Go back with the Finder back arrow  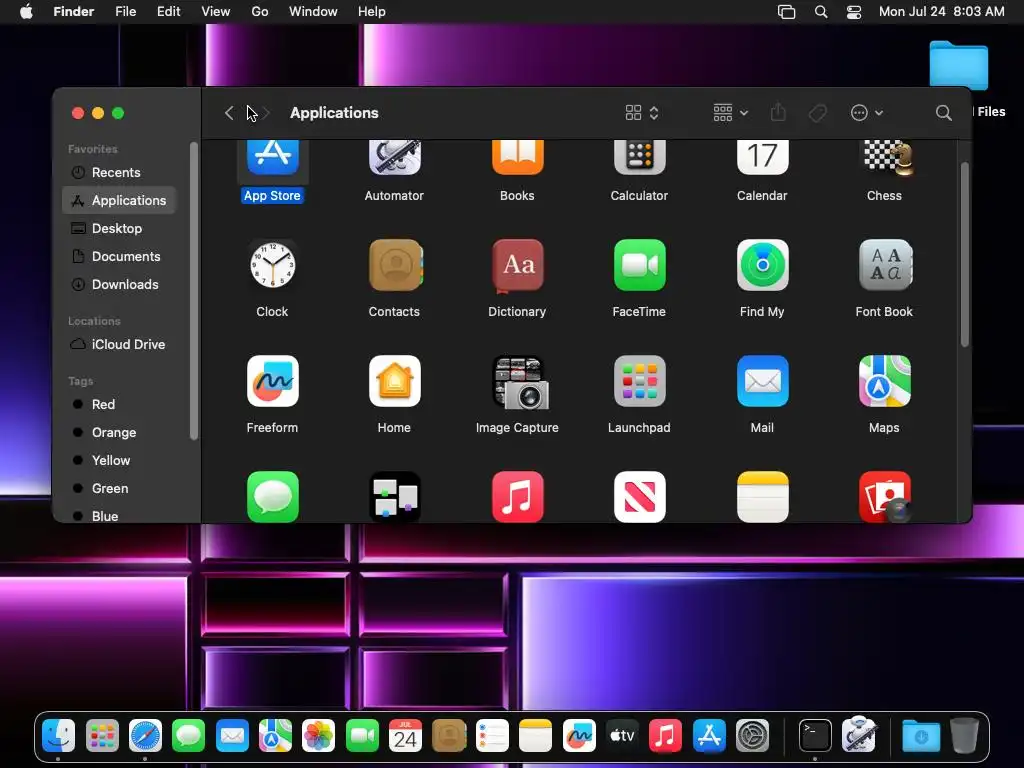[229, 113]
